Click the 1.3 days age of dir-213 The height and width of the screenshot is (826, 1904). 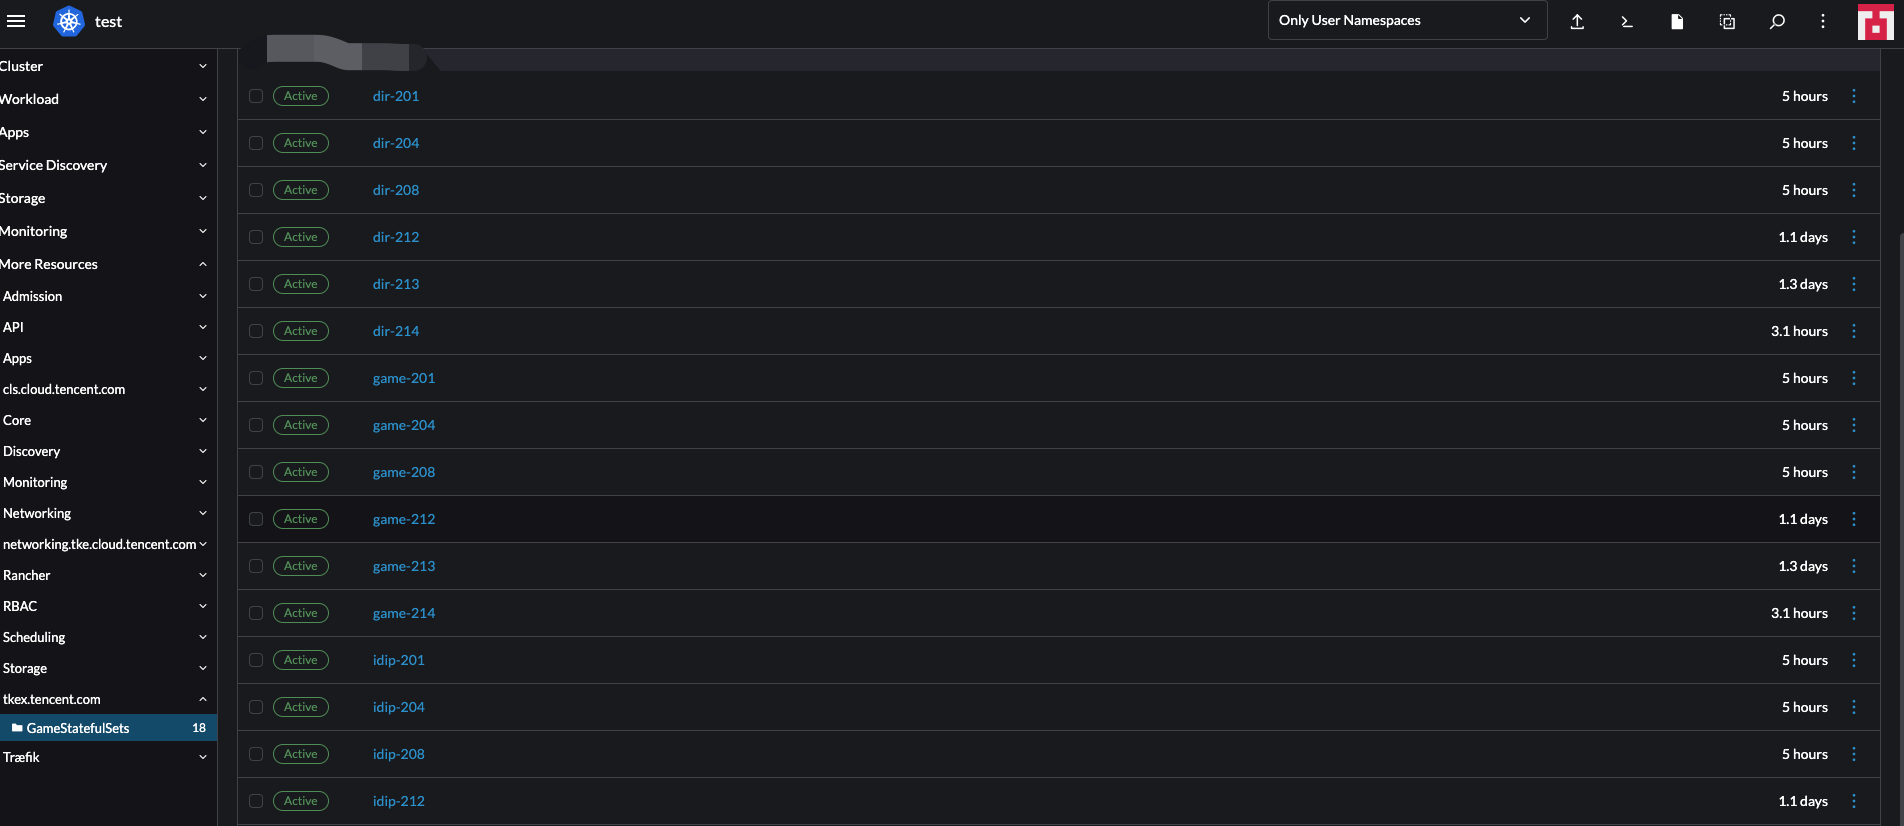point(1803,284)
